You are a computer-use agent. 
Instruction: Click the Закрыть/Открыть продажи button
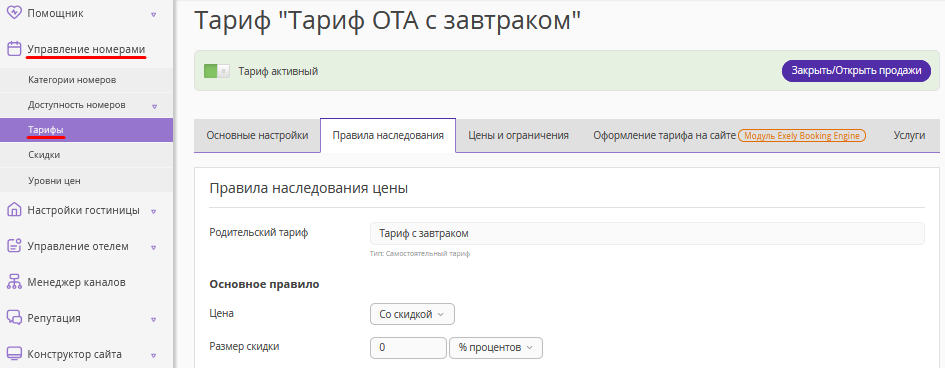click(856, 70)
